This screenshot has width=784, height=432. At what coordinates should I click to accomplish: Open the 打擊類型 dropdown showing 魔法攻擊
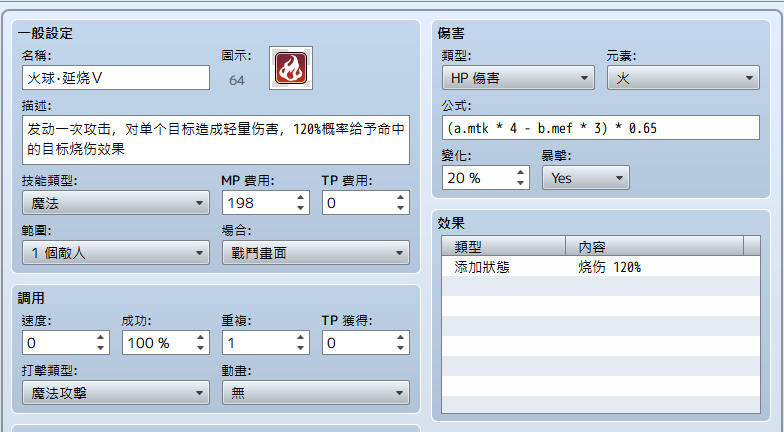[116, 393]
